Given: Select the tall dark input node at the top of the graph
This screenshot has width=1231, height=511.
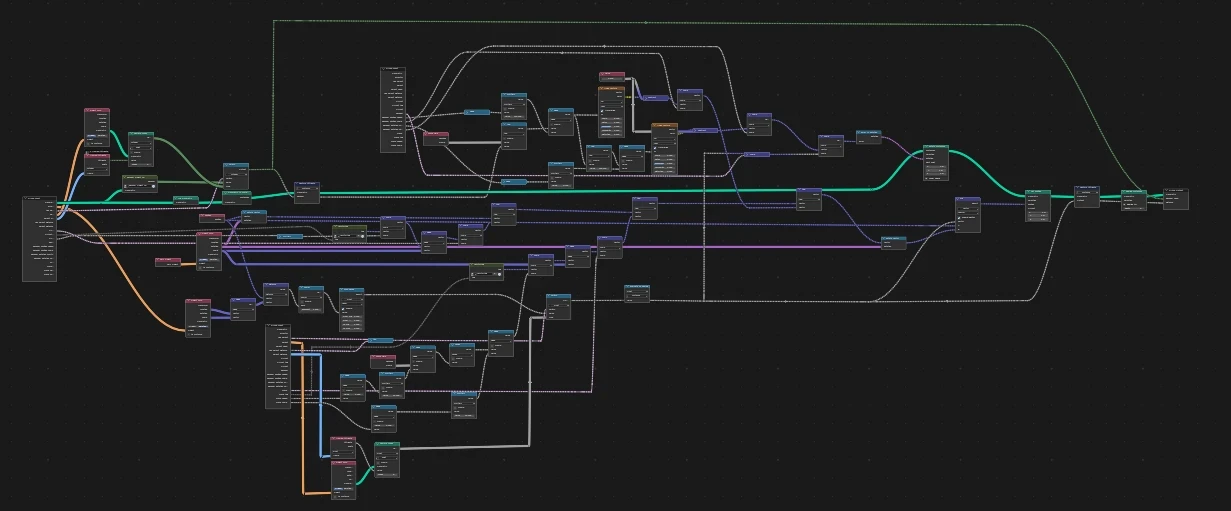Looking at the screenshot, I should click(393, 110).
